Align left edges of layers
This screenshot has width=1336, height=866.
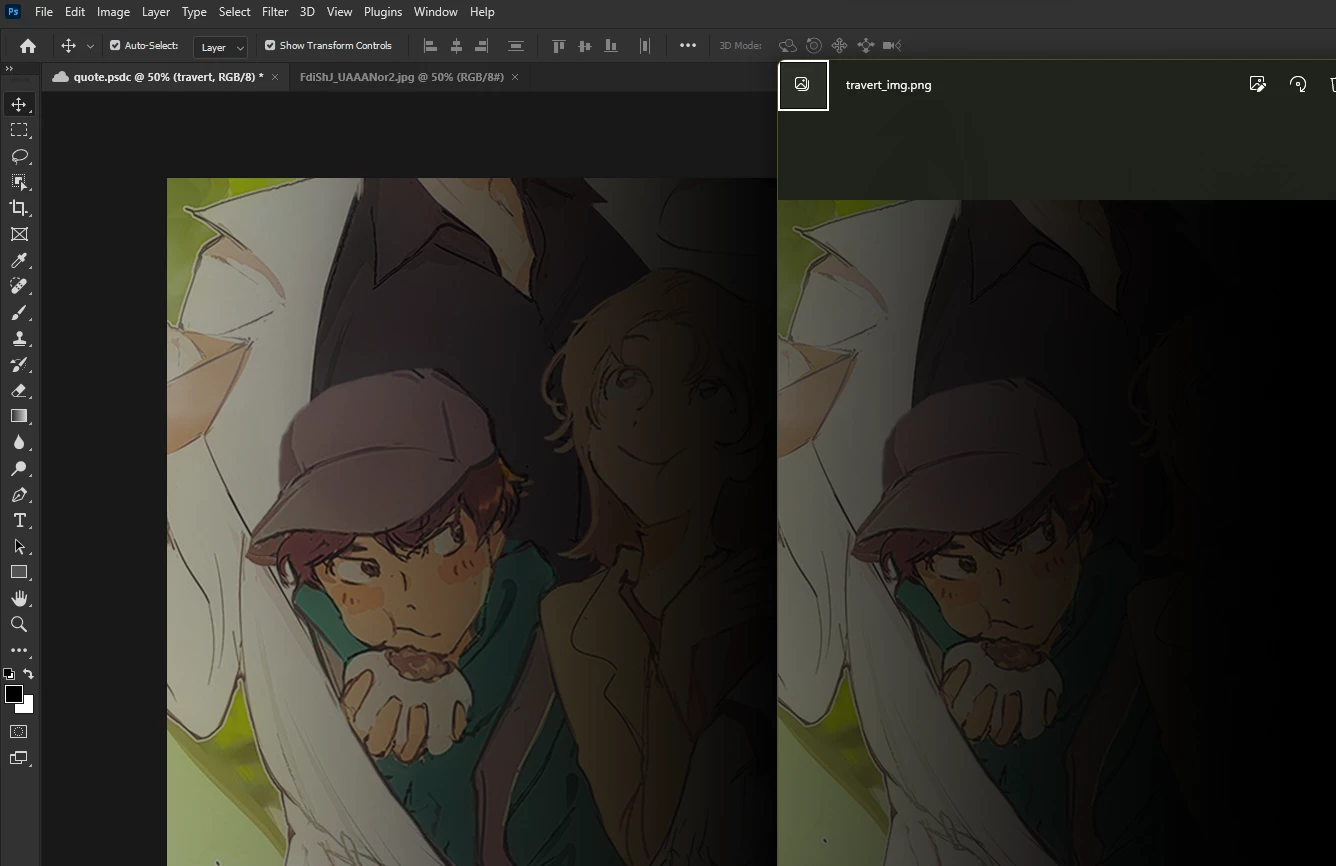pyautogui.click(x=431, y=46)
